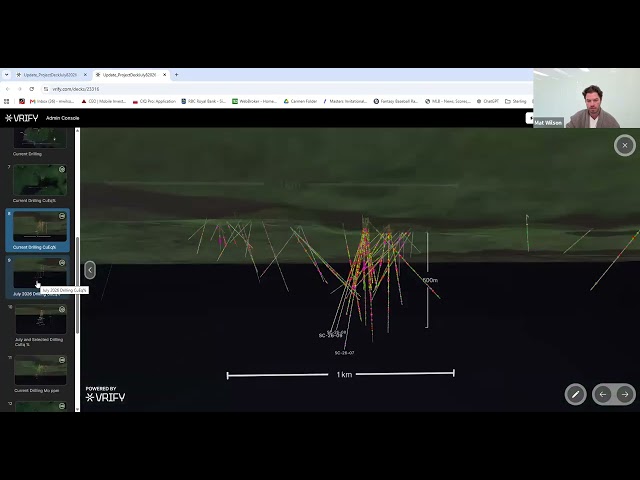Open CEO Mobile Invest bookmark

click(104, 101)
